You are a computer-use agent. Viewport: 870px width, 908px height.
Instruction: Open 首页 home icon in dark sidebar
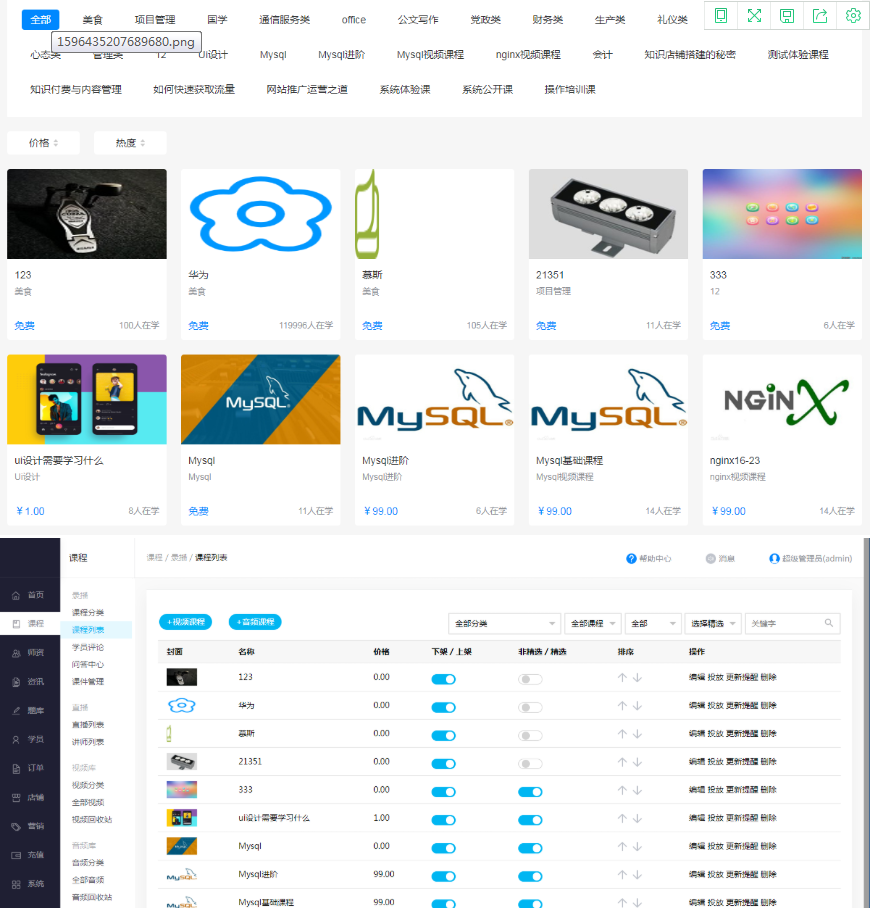16,595
